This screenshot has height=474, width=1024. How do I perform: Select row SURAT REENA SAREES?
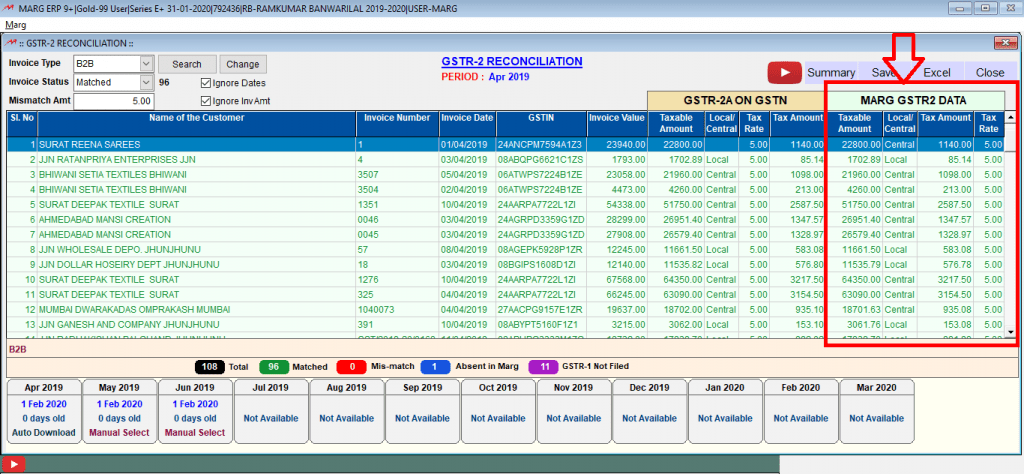505,144
